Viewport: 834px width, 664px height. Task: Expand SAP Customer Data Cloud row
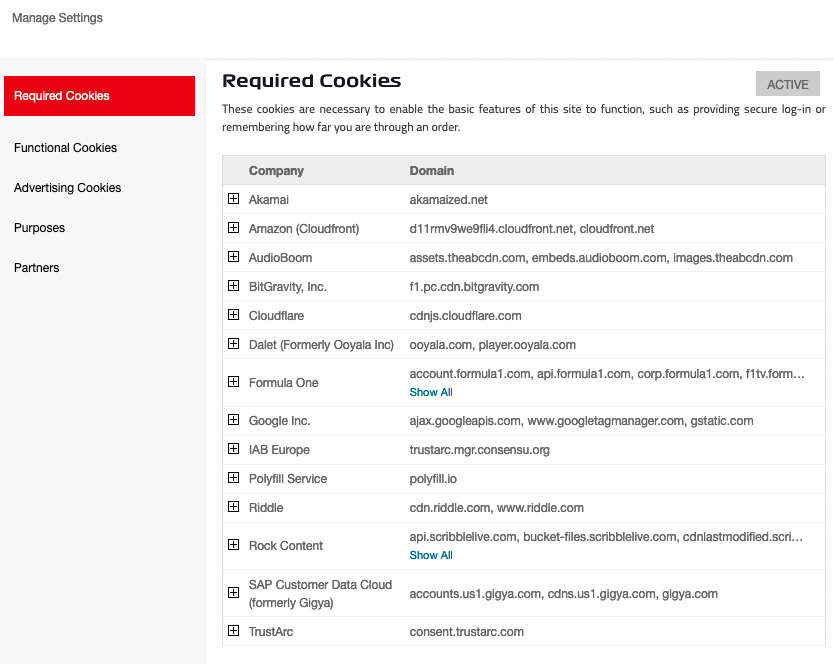coord(234,593)
